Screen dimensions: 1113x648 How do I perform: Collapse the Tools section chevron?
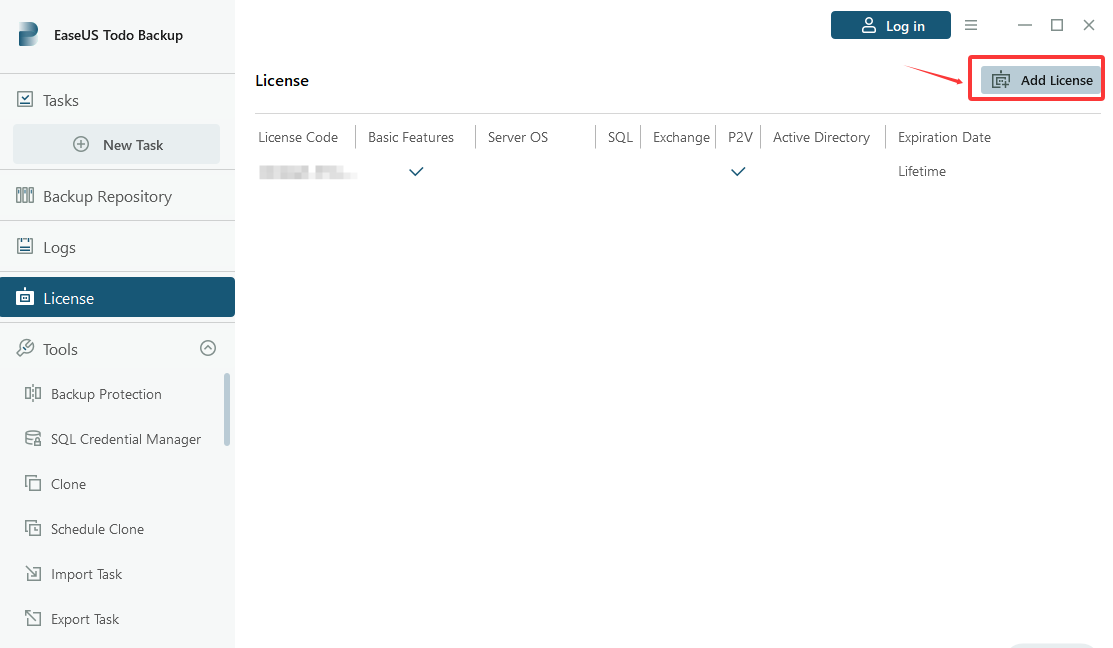208,348
